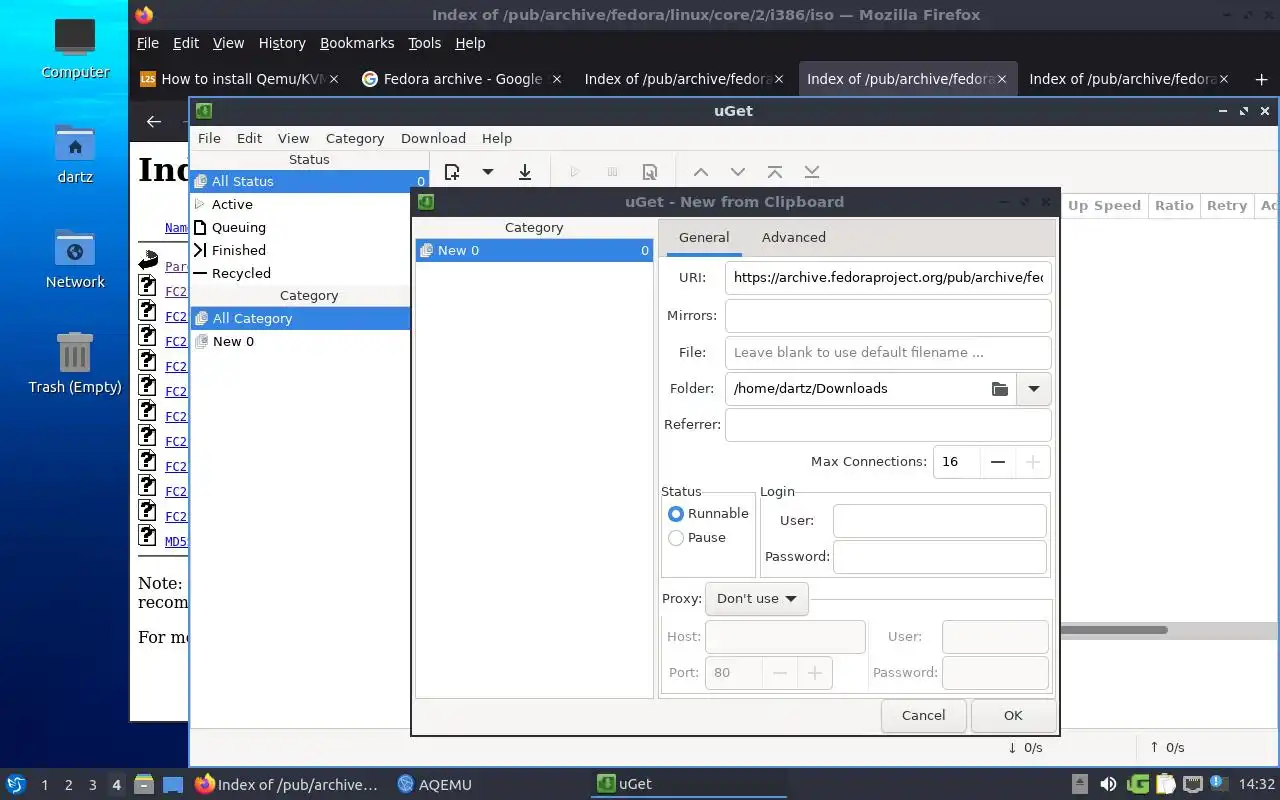This screenshot has width=1280, height=800.
Task: Click the Retry column header
Action: tap(1227, 206)
